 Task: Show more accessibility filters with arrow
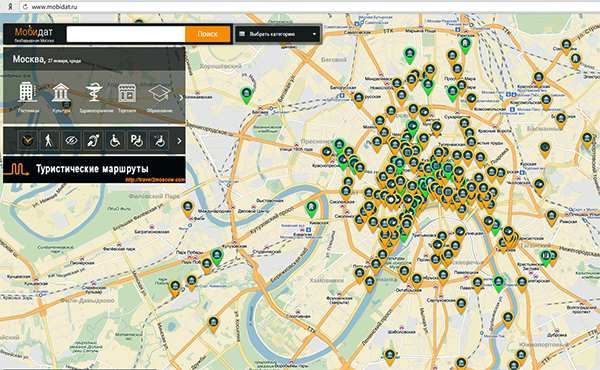pyautogui.click(x=179, y=141)
